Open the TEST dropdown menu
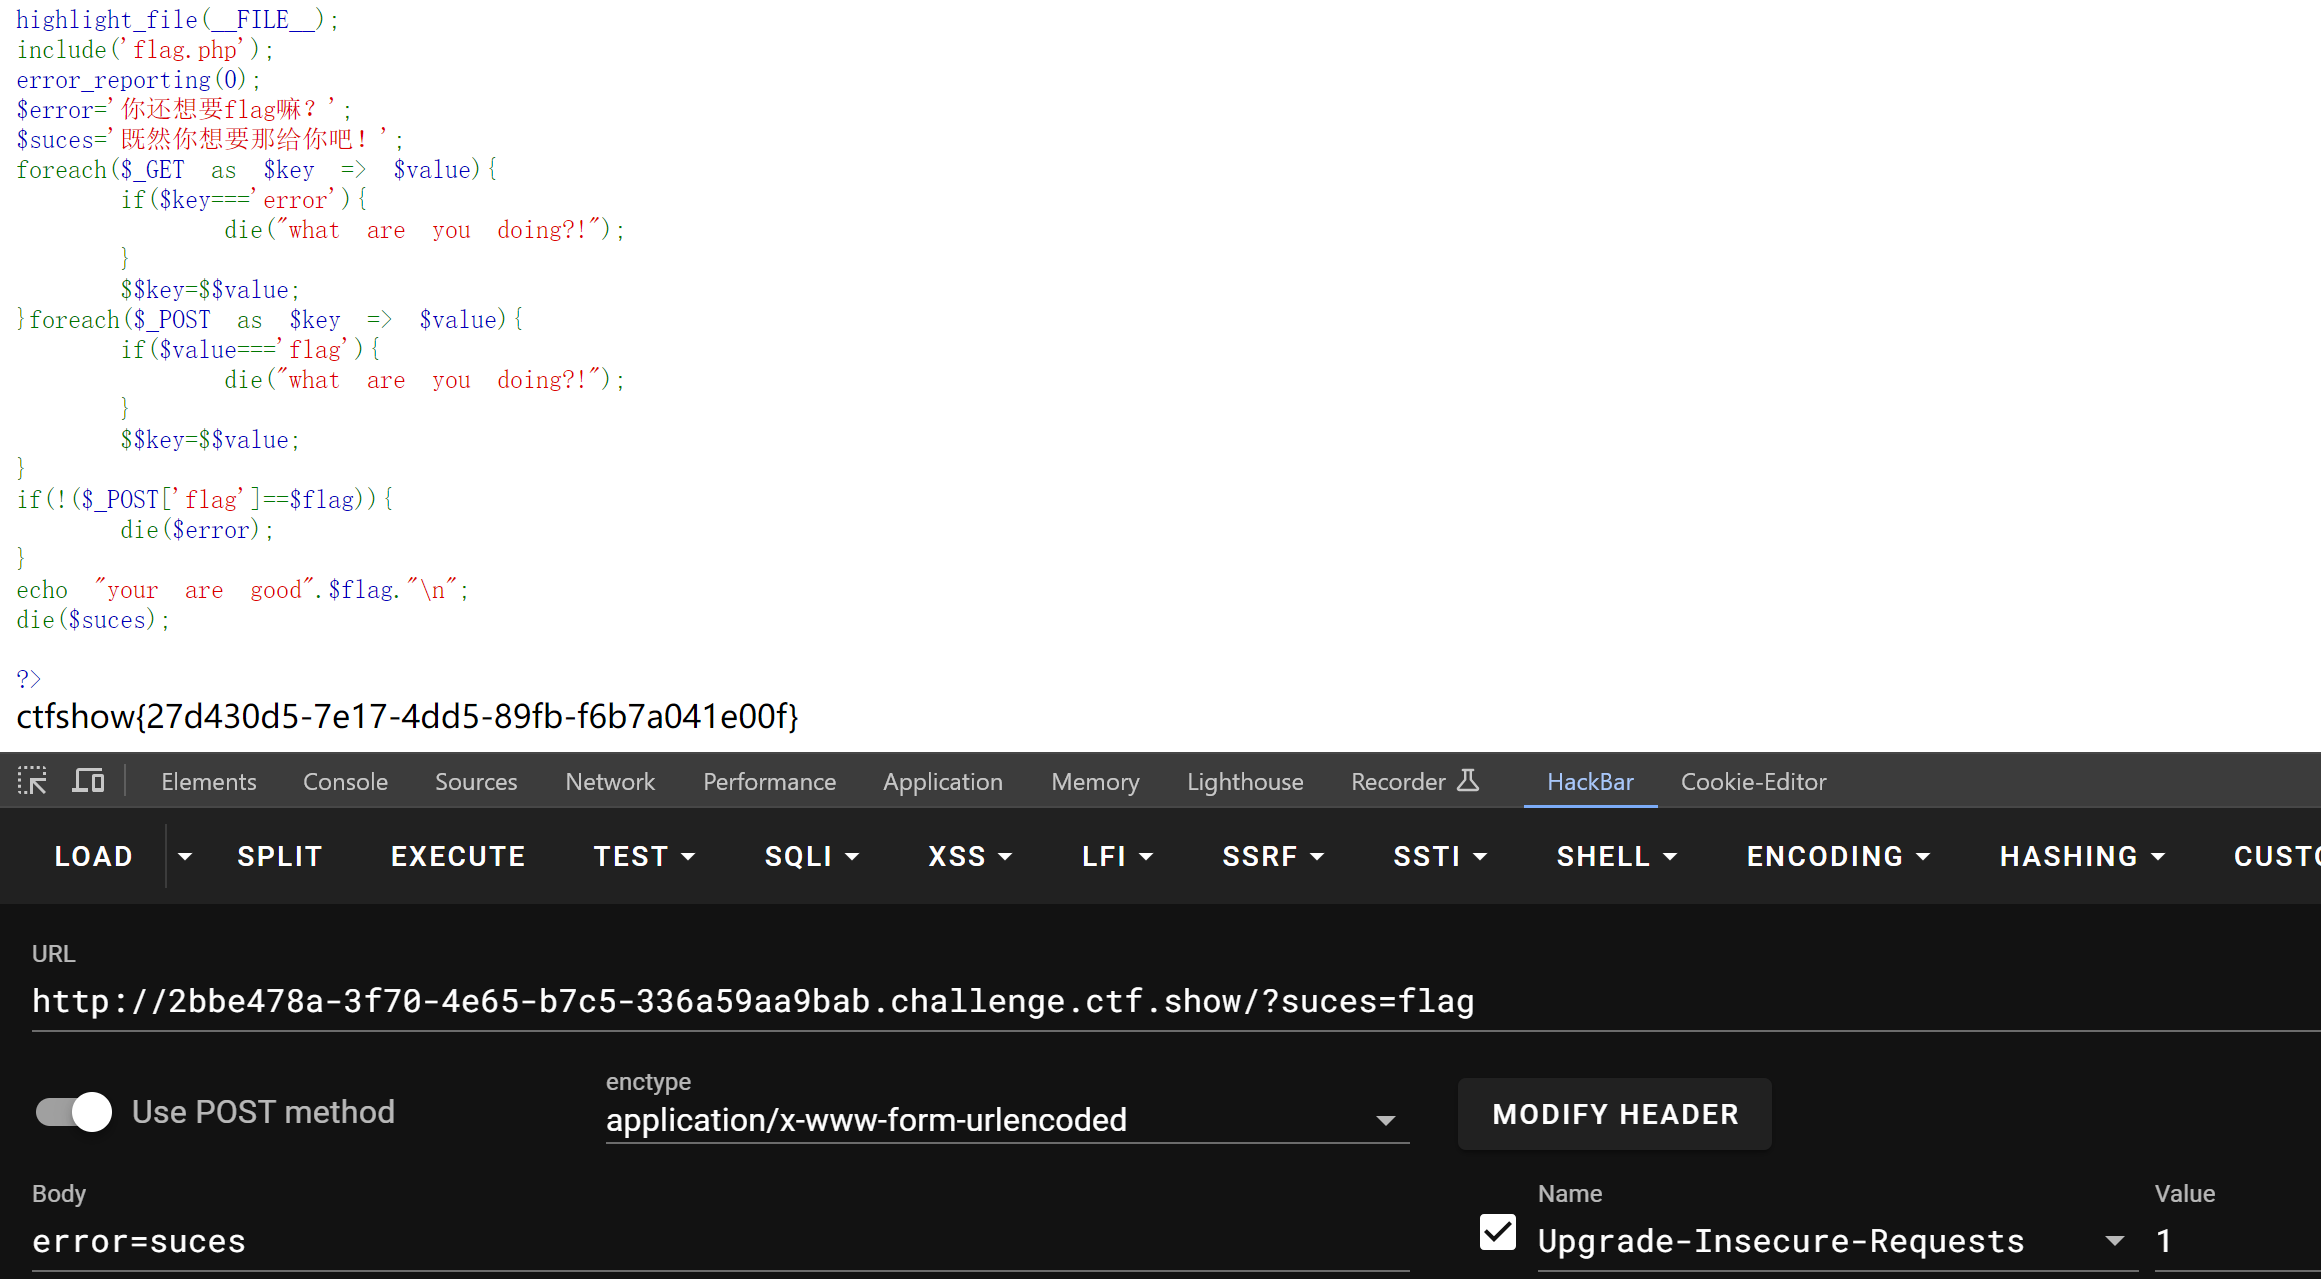The image size is (2321, 1279). (644, 856)
